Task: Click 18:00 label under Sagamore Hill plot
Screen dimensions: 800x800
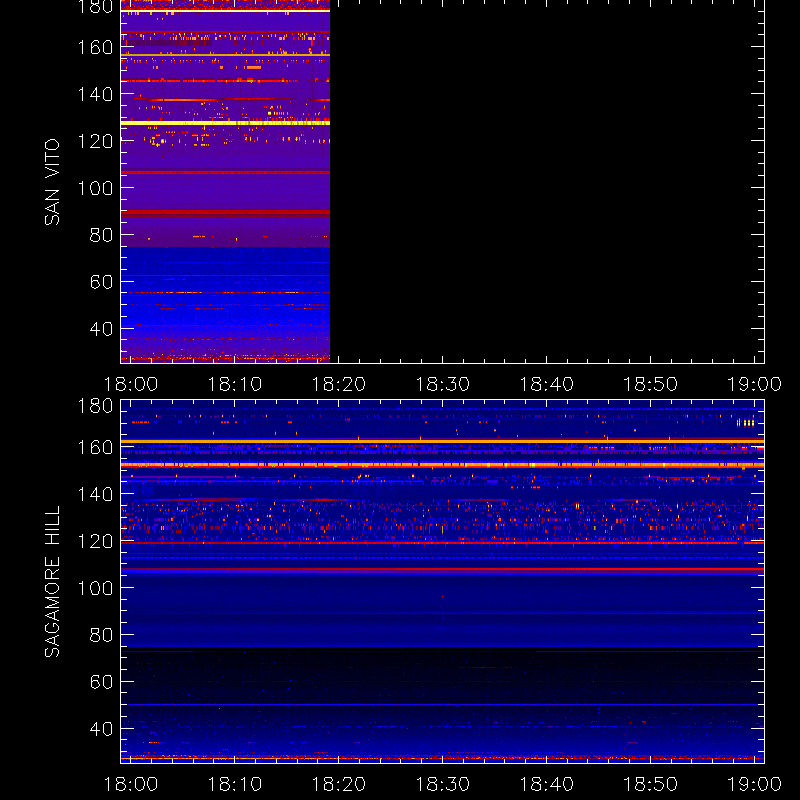Action: 131,784
